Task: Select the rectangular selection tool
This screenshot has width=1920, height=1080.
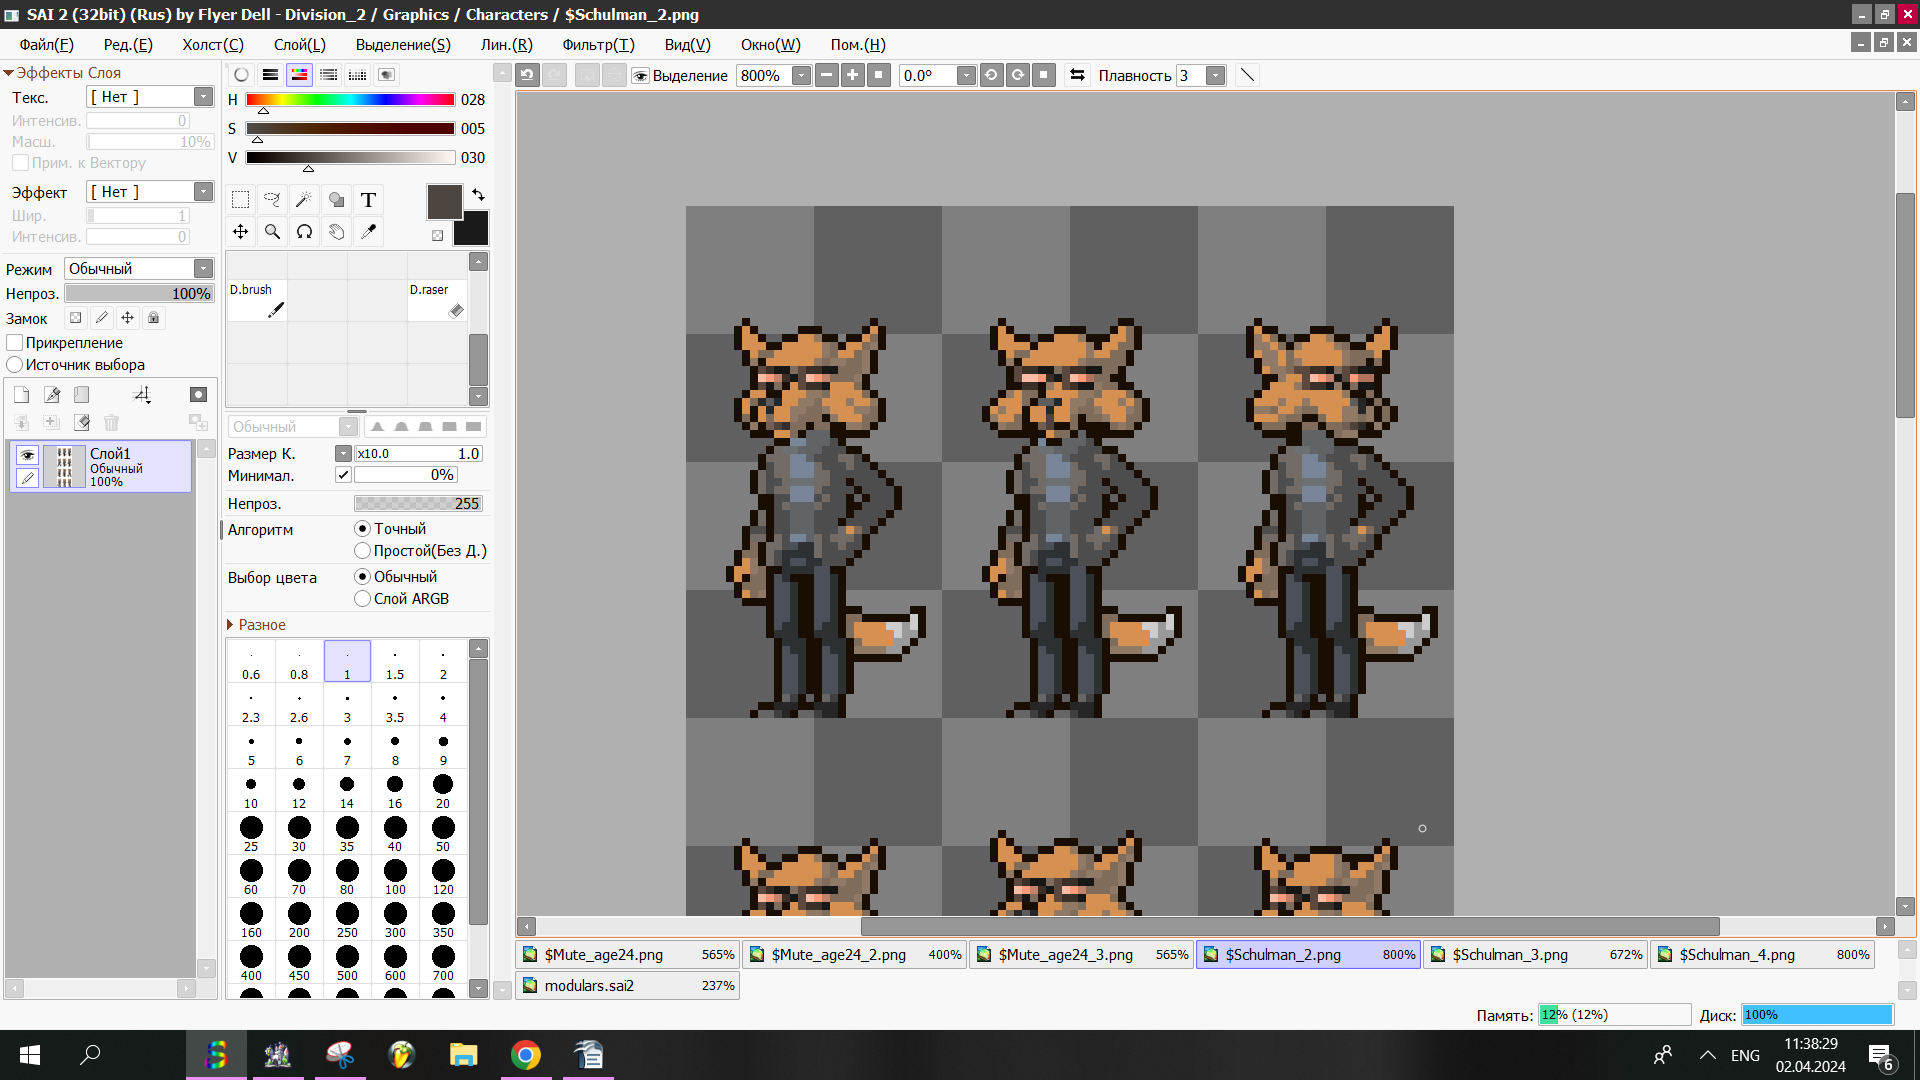Action: (x=240, y=200)
